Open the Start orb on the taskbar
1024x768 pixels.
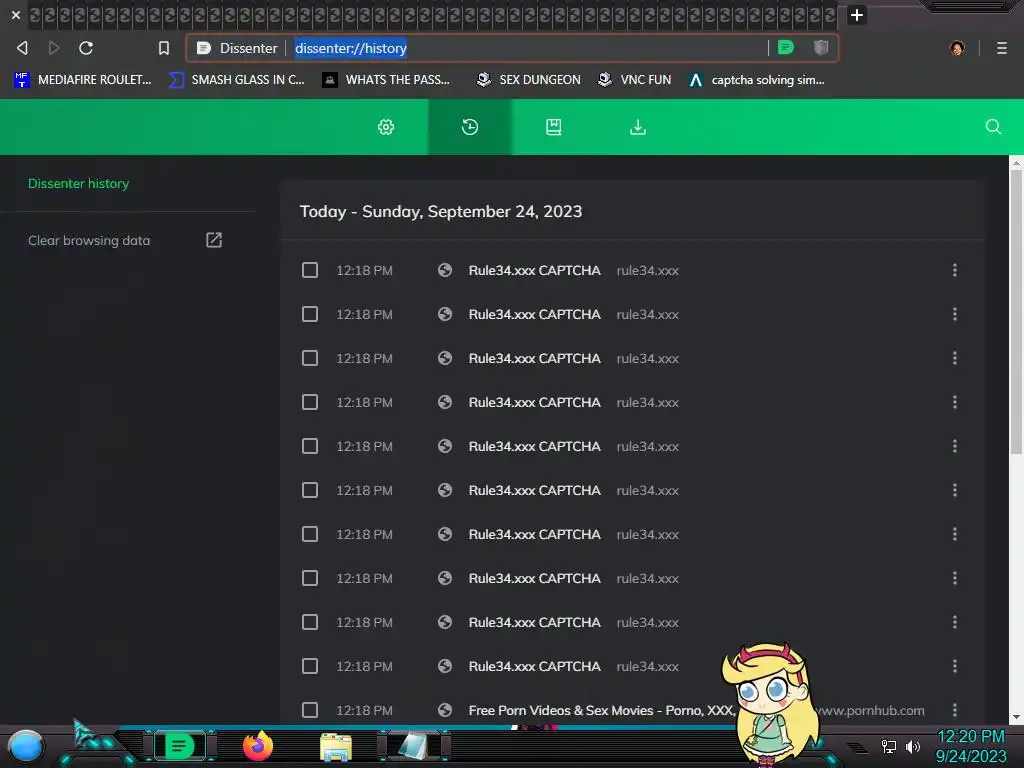point(26,746)
